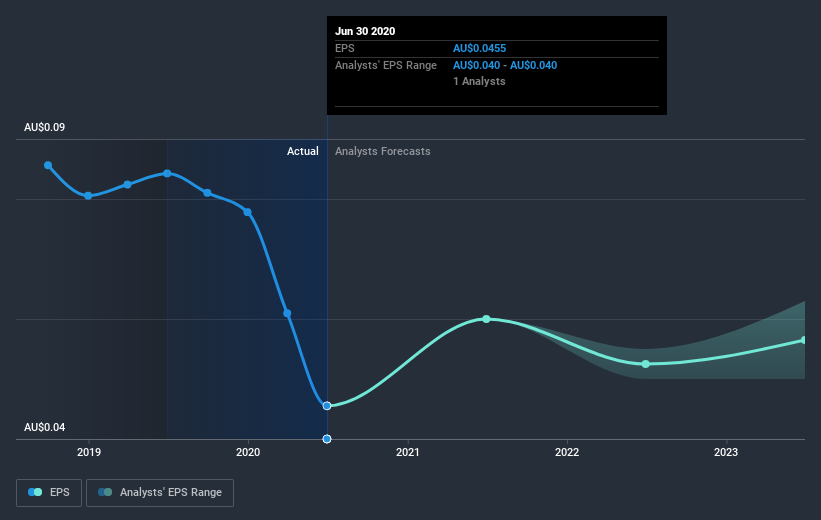
Task: Click the Analysts Forecasts label
Action: coord(383,151)
